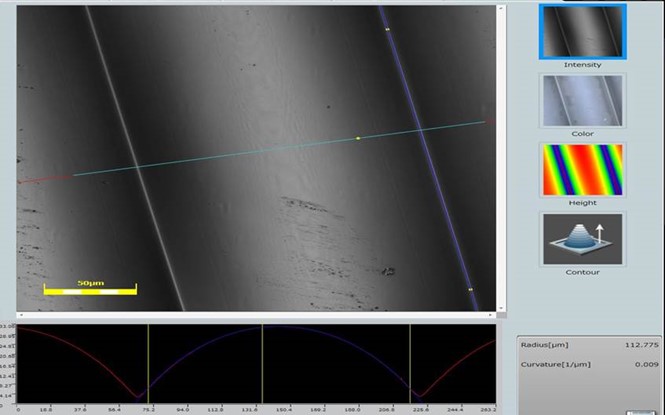Select top yellow handle on blue line

click(387, 29)
